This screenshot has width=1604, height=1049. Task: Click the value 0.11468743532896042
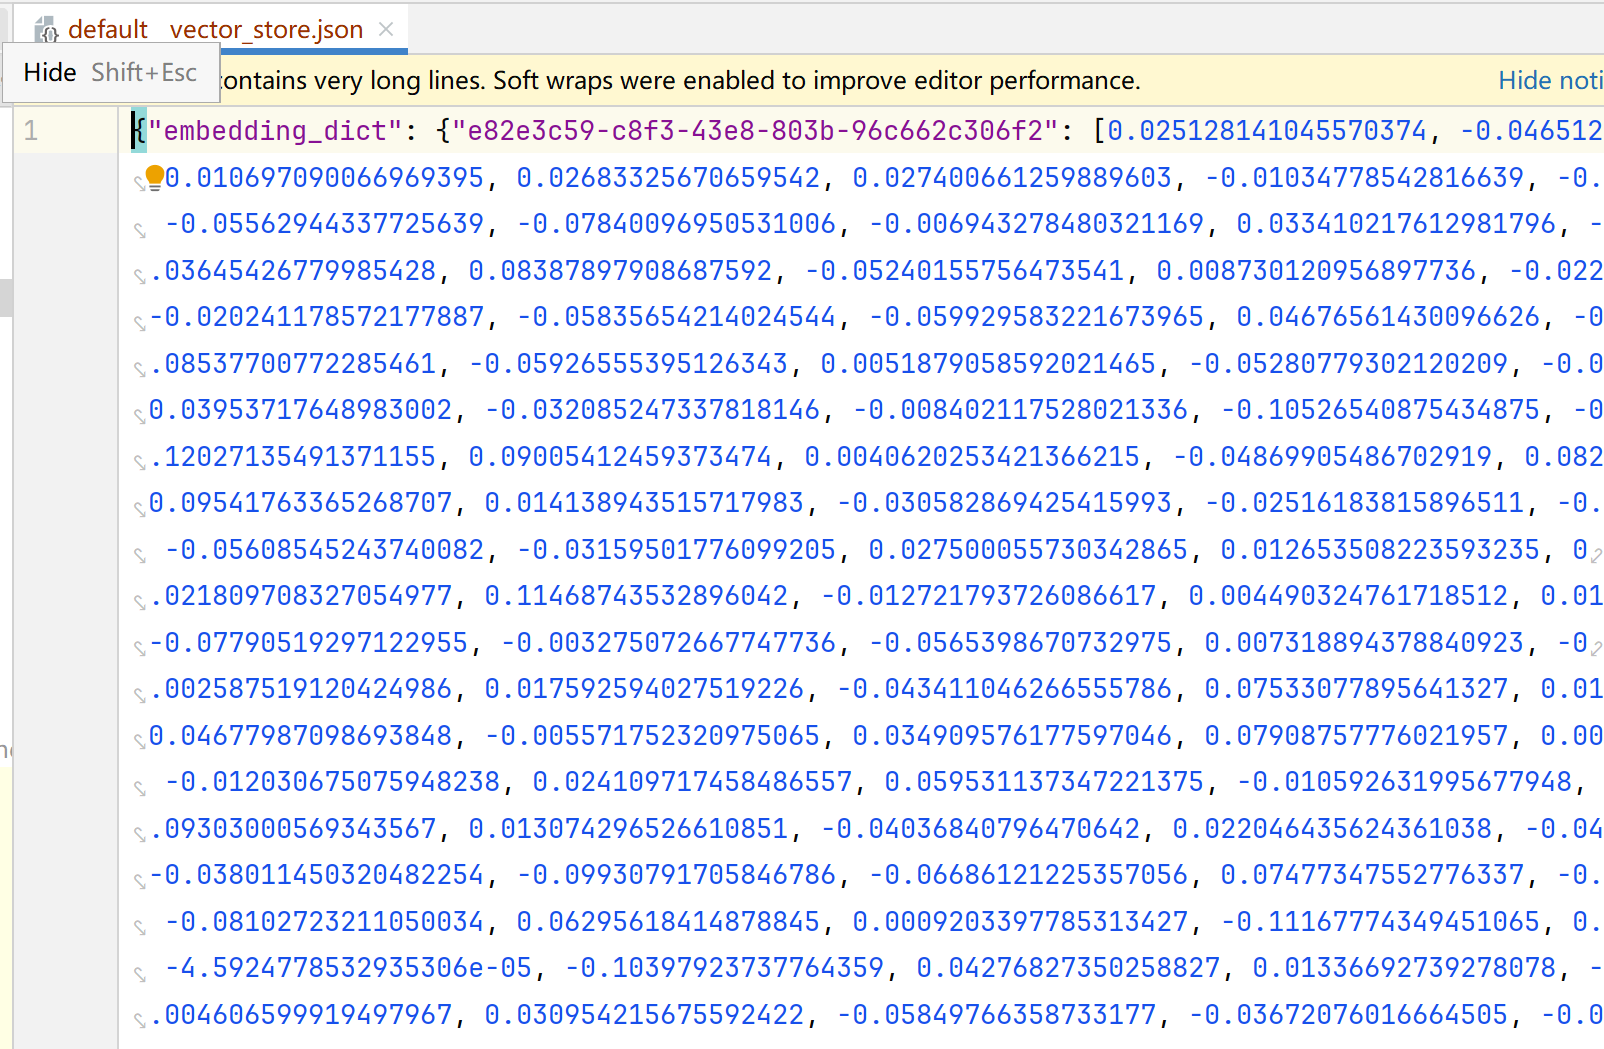[x=637, y=596]
